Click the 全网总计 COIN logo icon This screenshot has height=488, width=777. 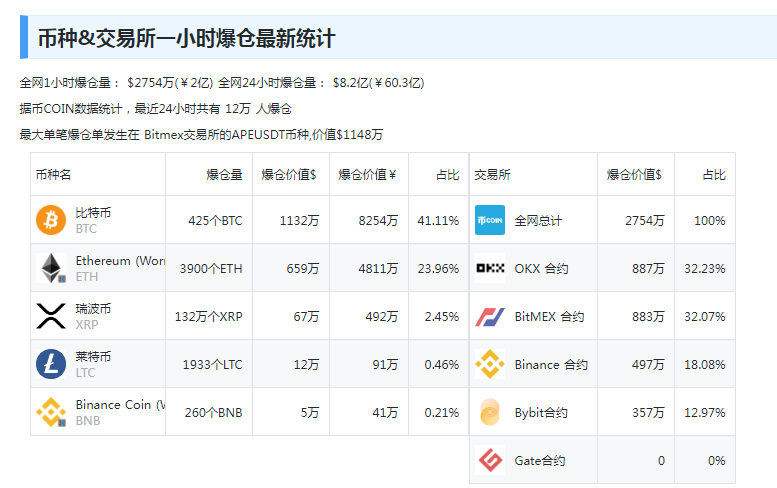click(x=490, y=220)
